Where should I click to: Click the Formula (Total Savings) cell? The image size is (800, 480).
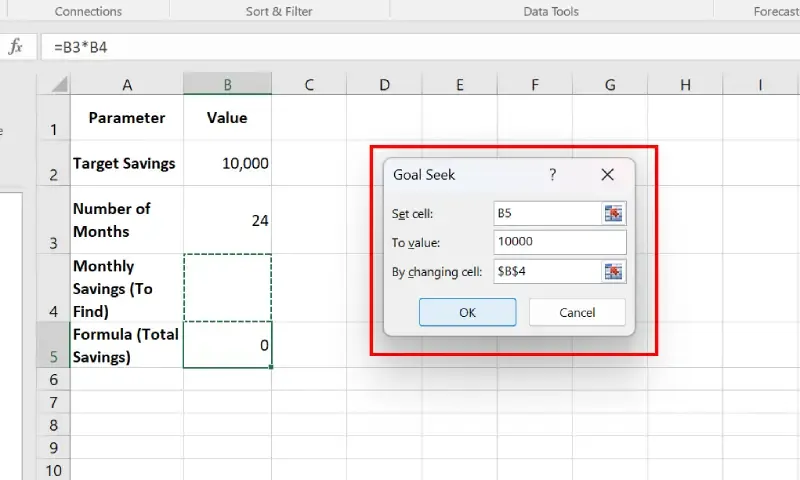point(127,345)
